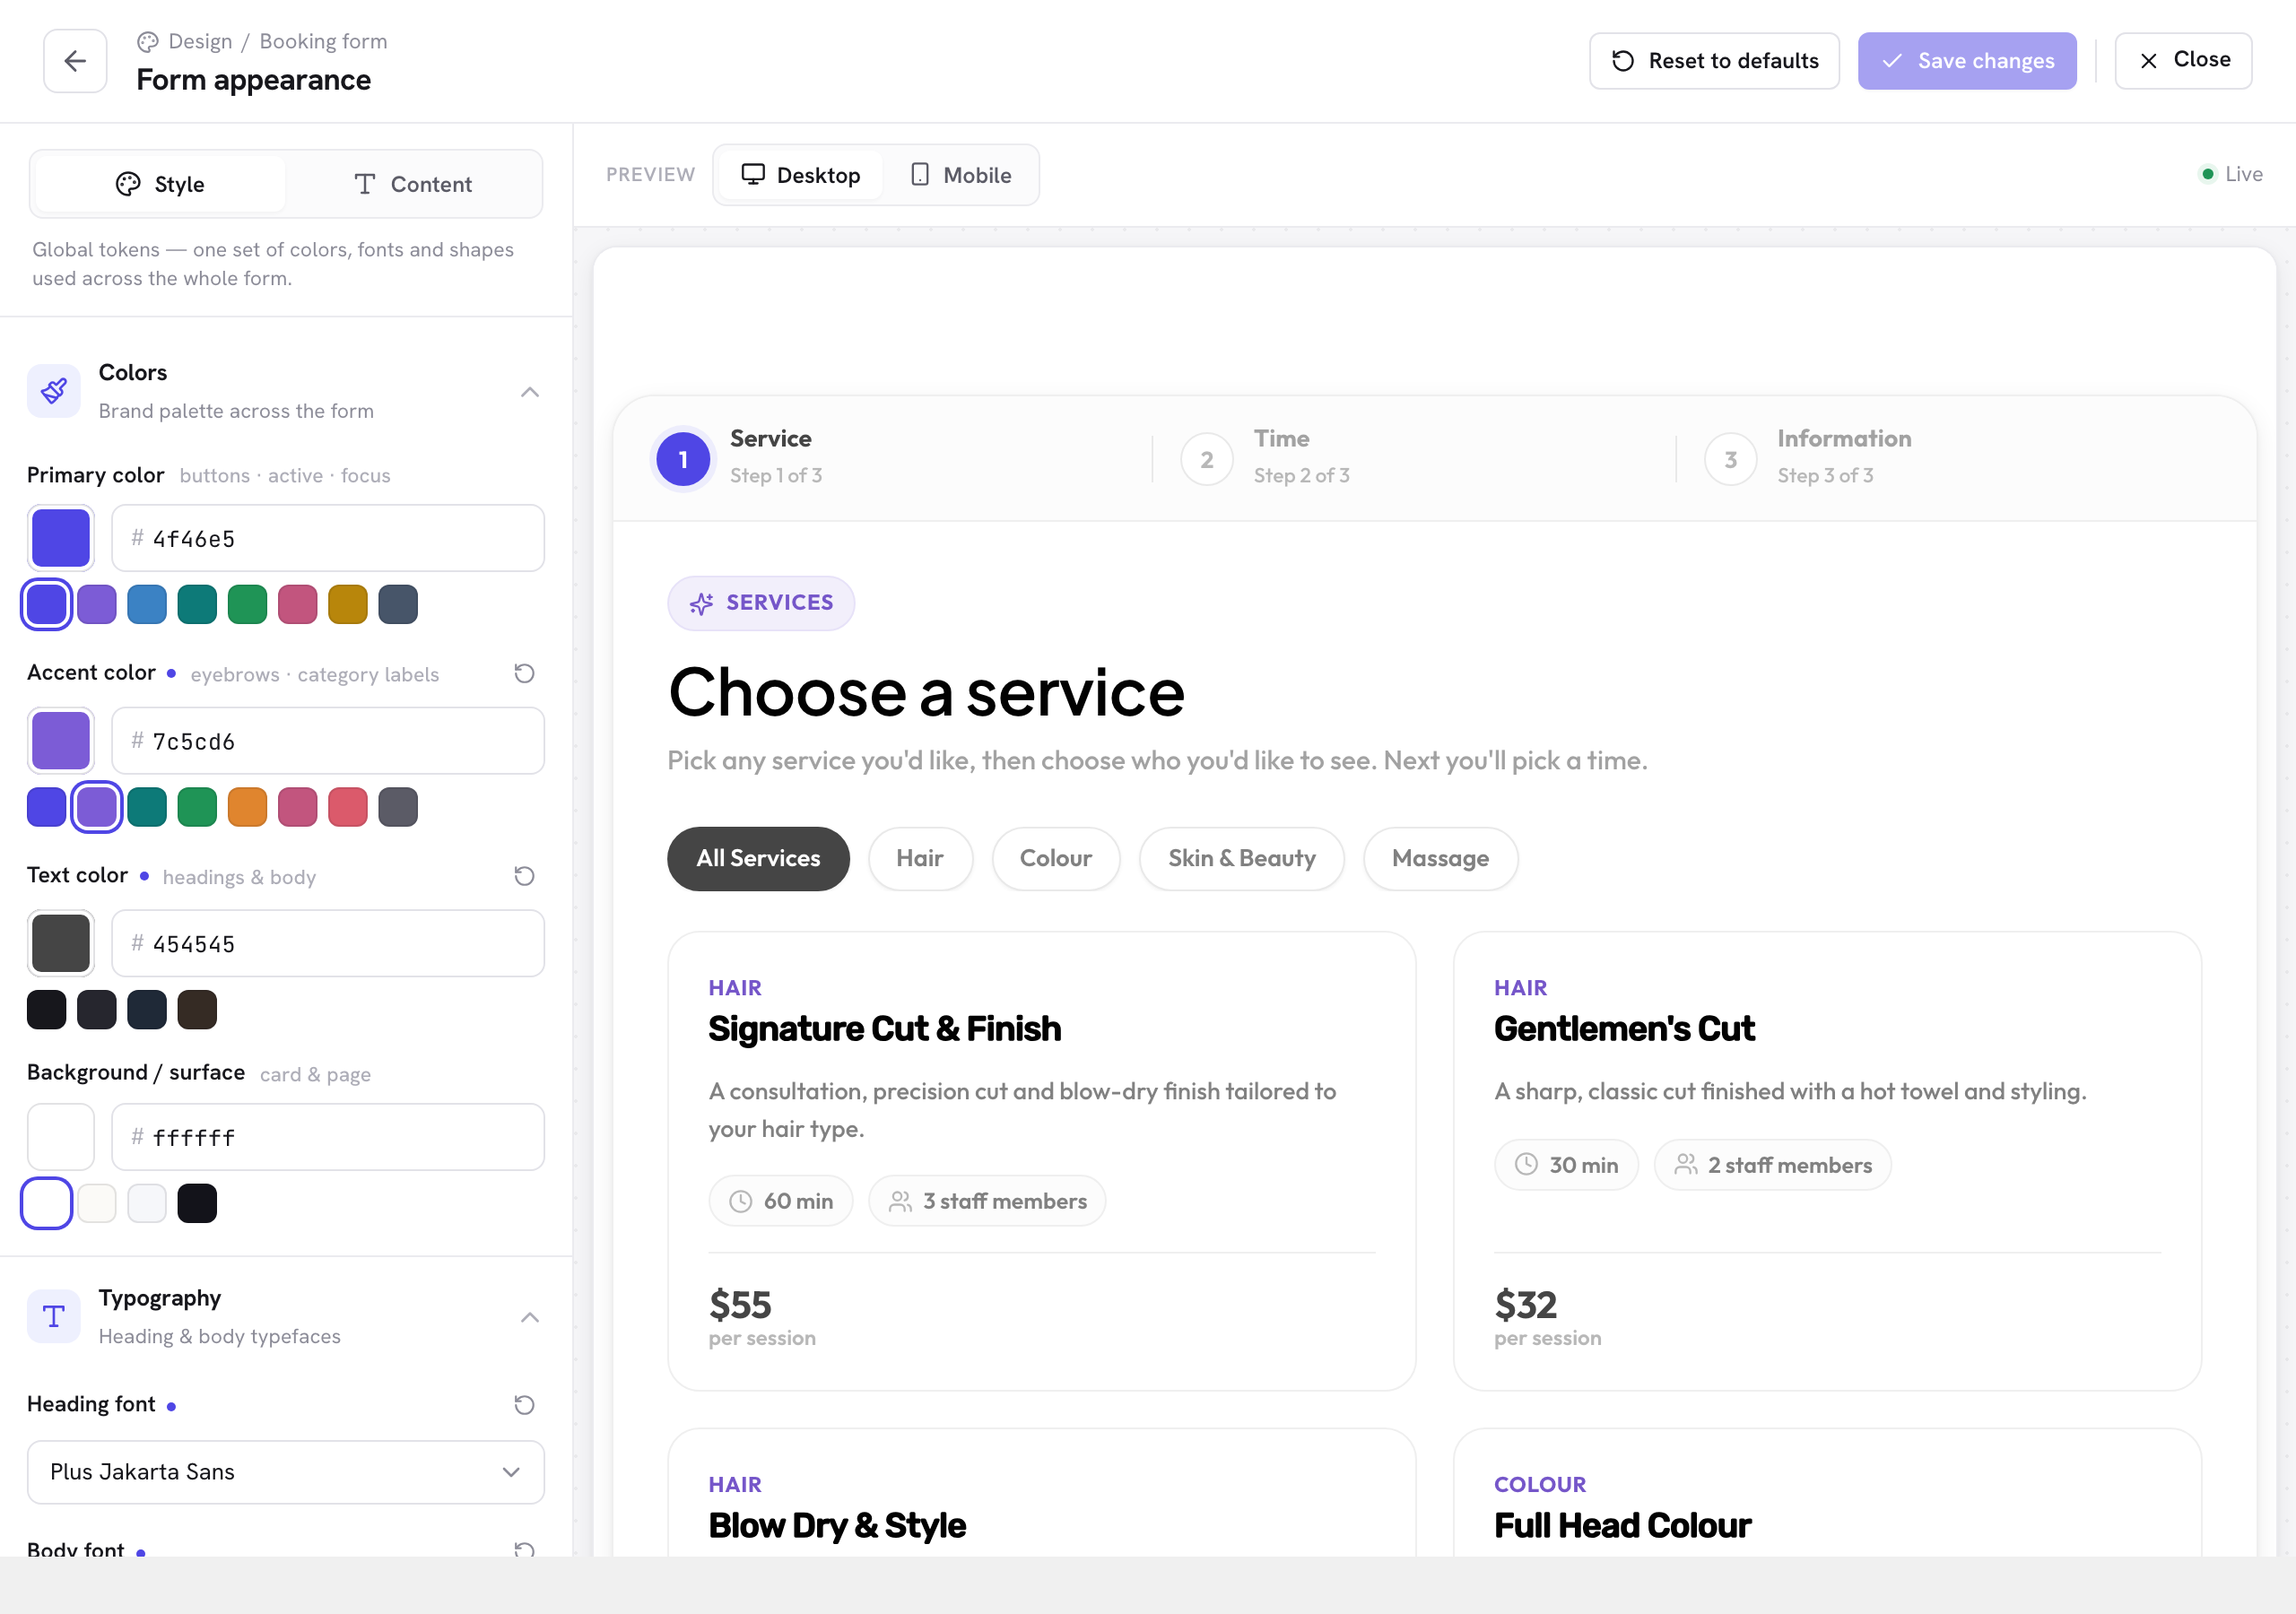Pick dark brown preset for Text color
The width and height of the screenshot is (2296, 1614).
tap(197, 1009)
